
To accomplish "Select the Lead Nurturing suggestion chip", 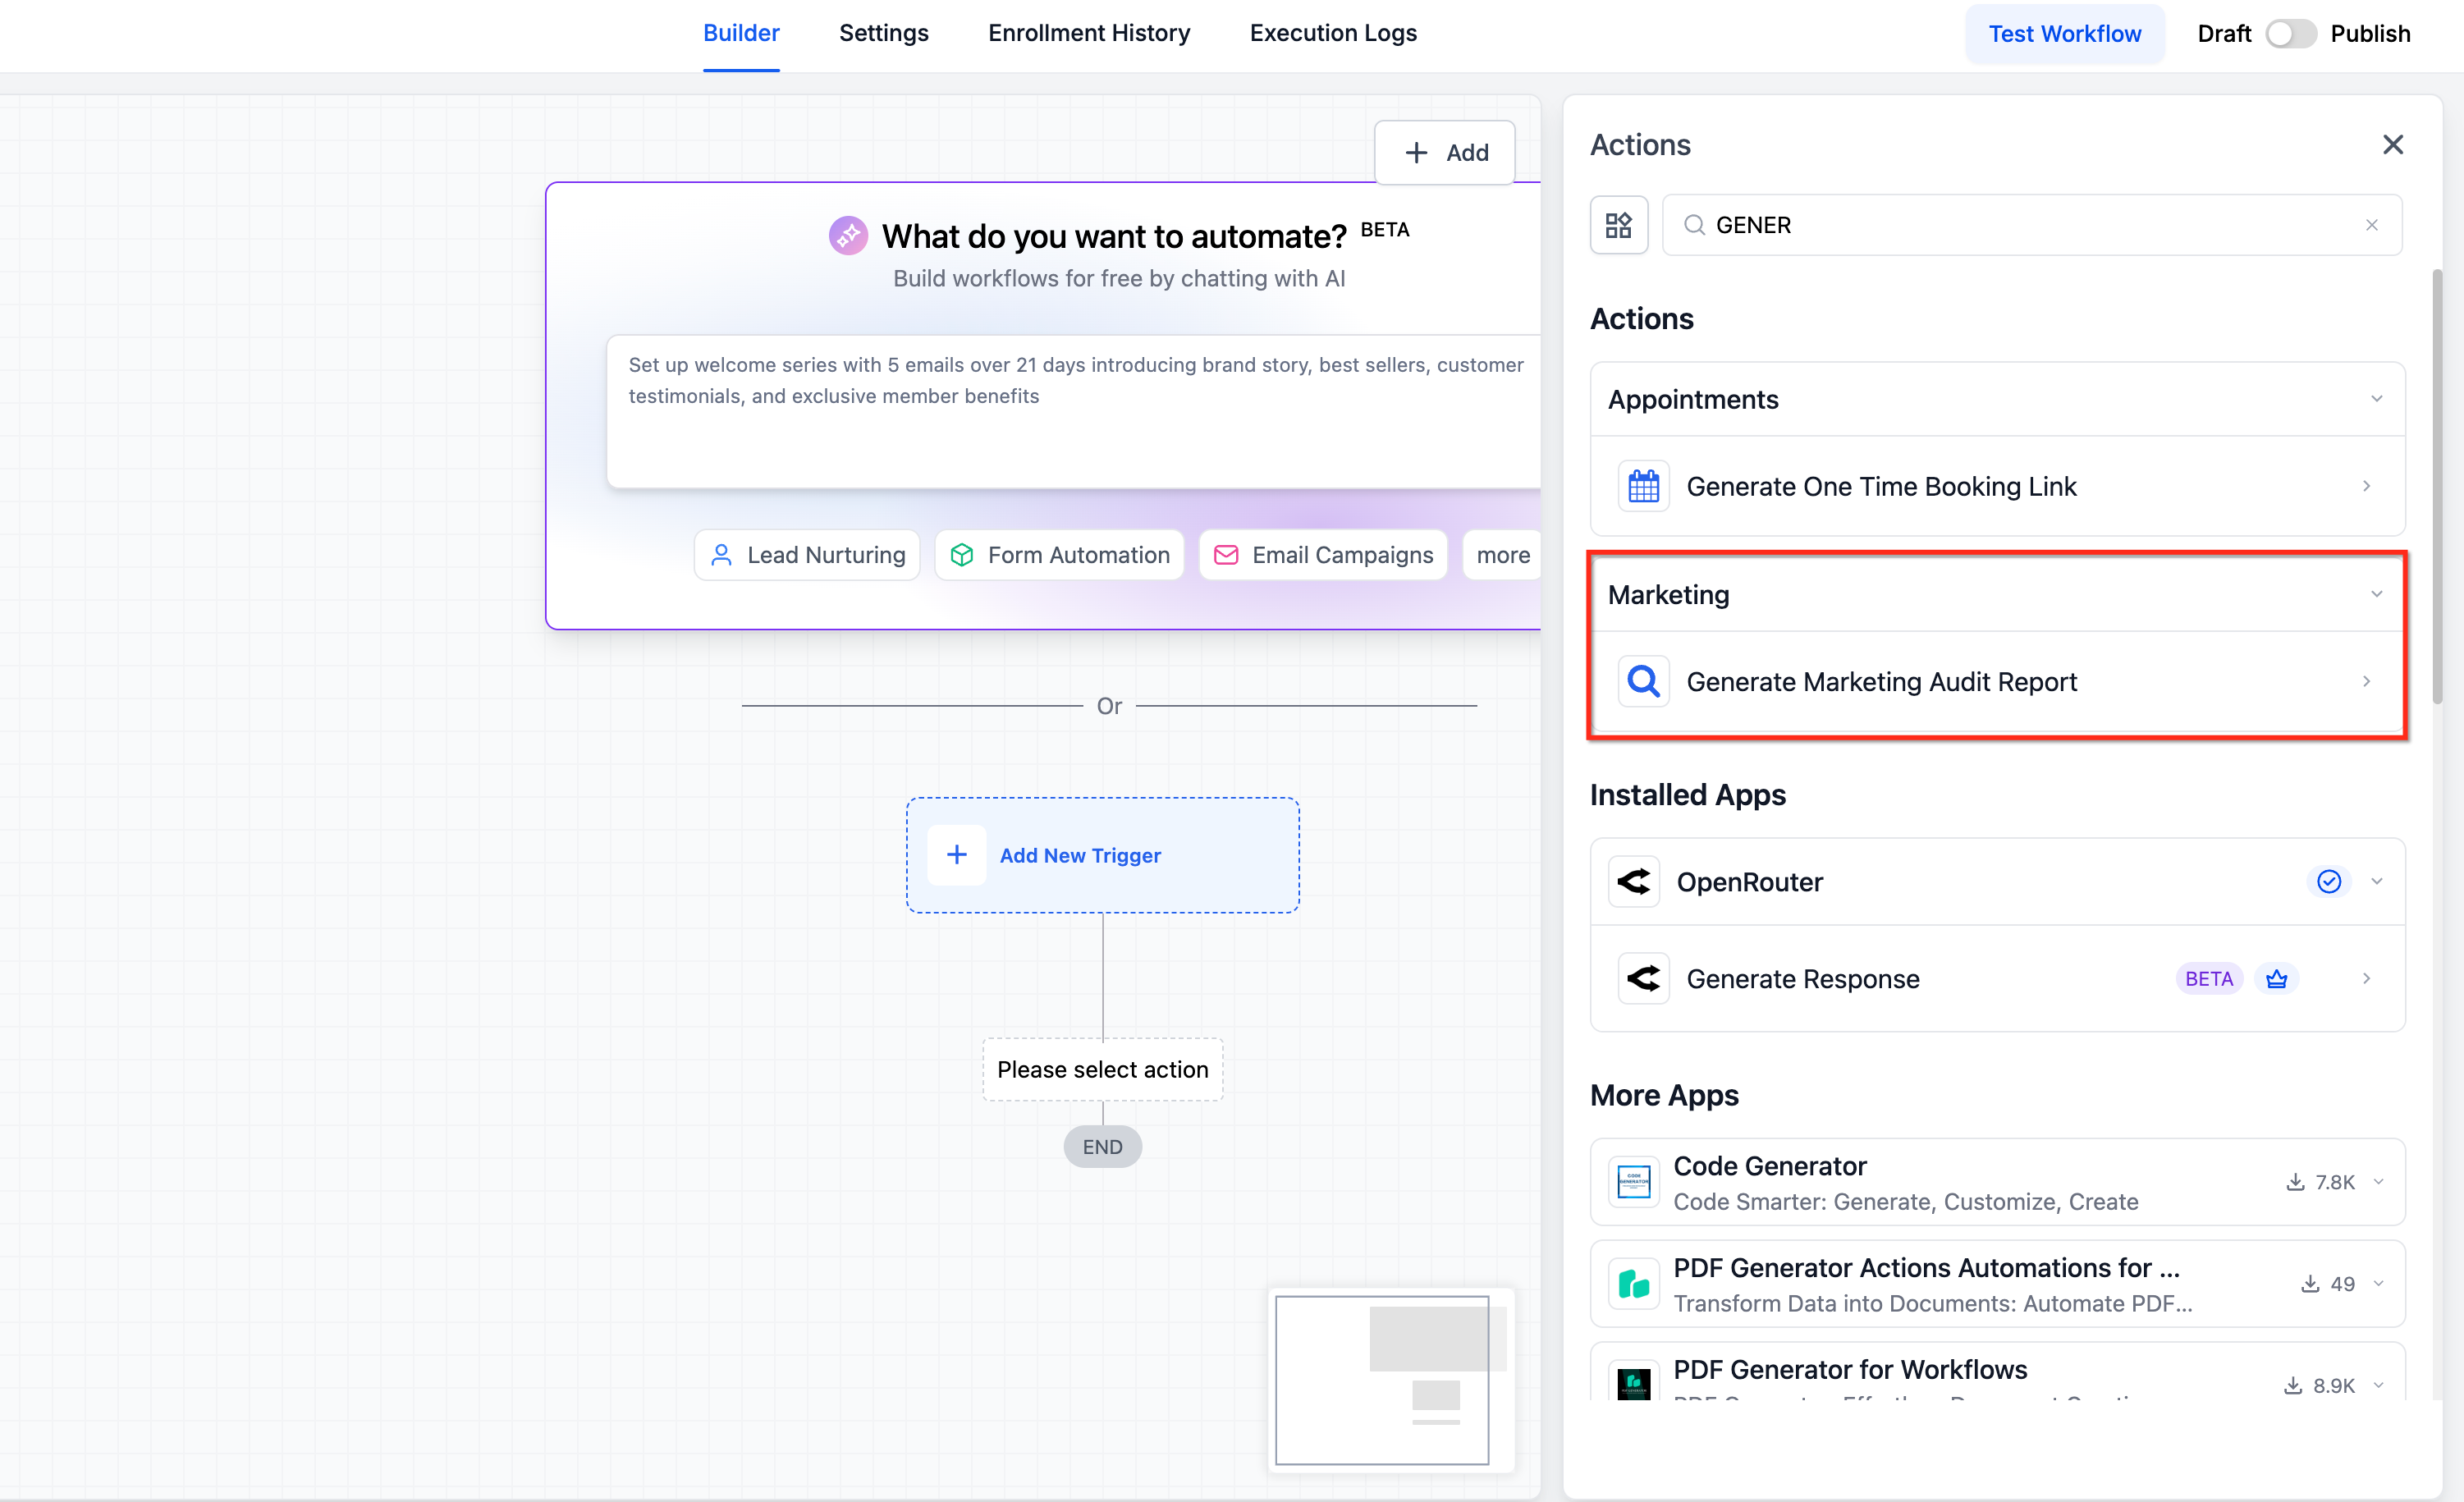I will pos(806,555).
